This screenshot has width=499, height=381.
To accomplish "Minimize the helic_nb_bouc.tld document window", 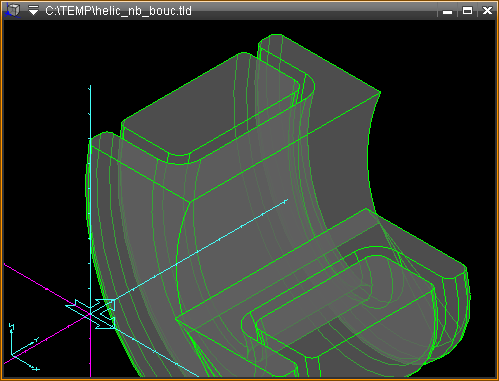I will tap(447, 11).
